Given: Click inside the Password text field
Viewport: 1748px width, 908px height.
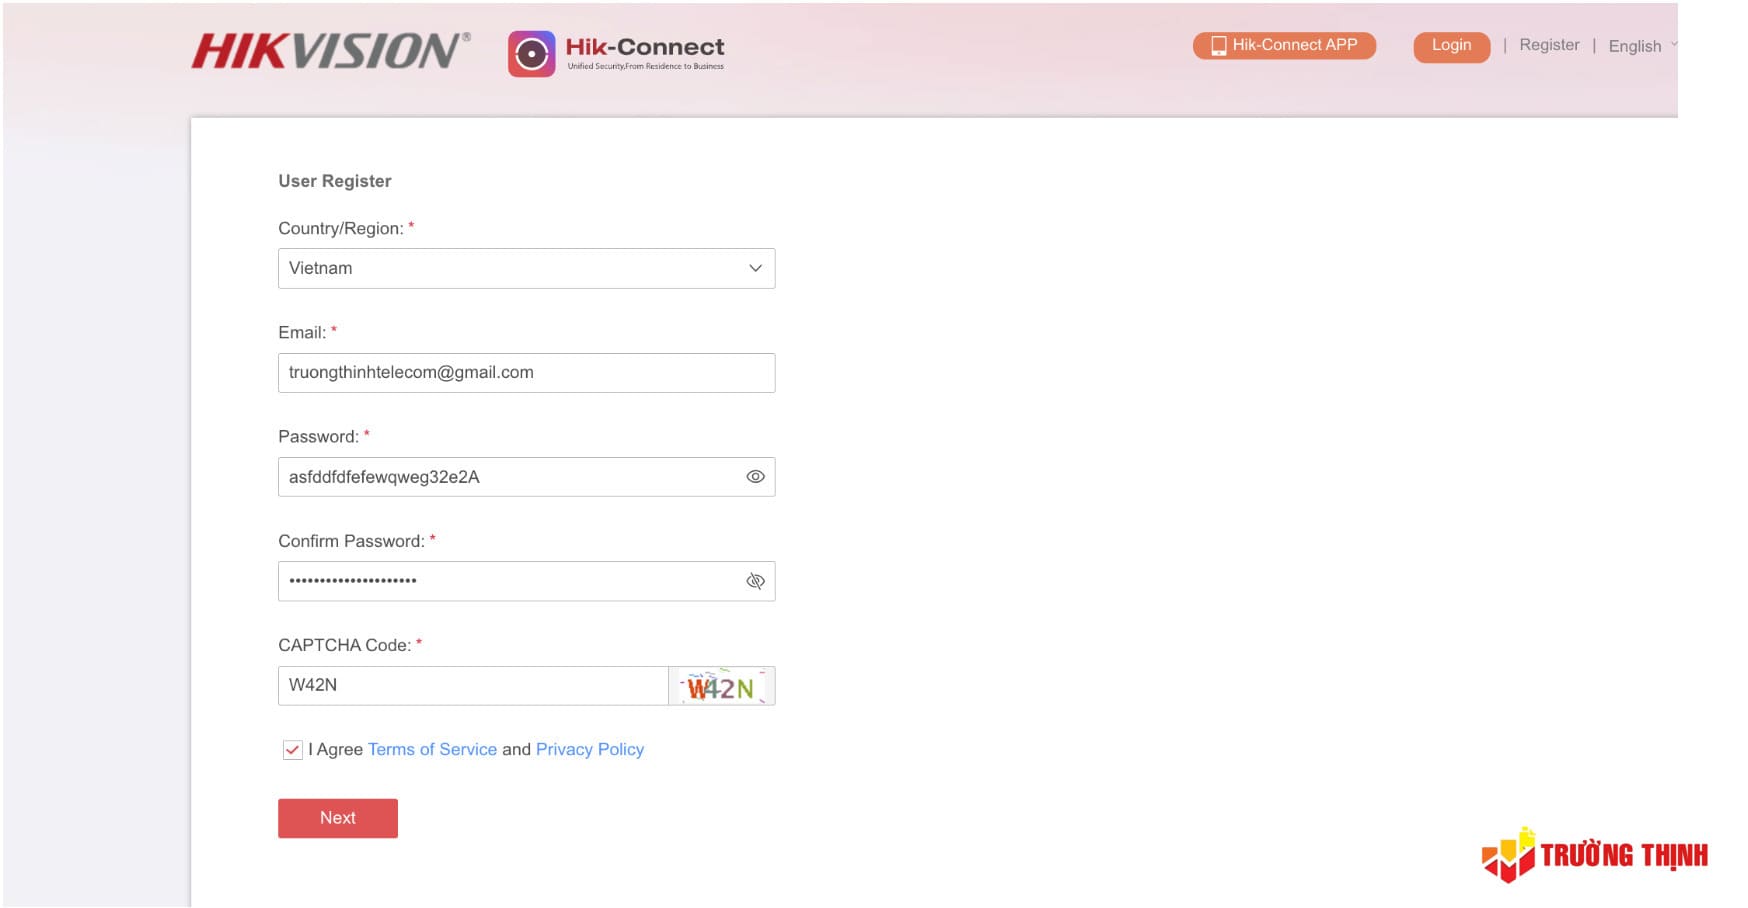Looking at the screenshot, I should [510, 477].
